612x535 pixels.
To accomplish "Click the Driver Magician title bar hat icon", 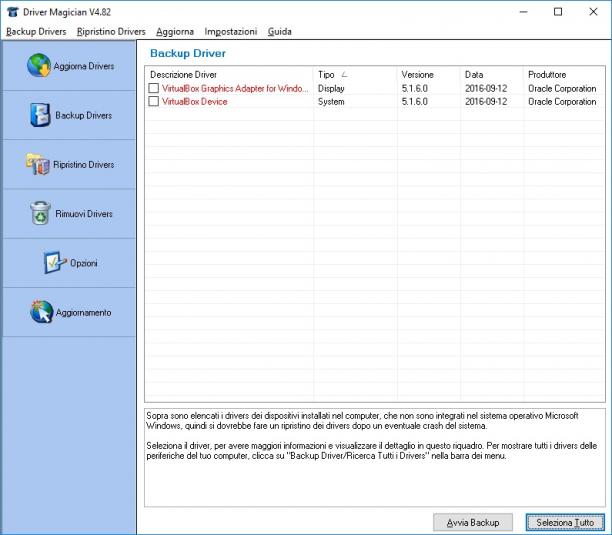I will 12,12.
